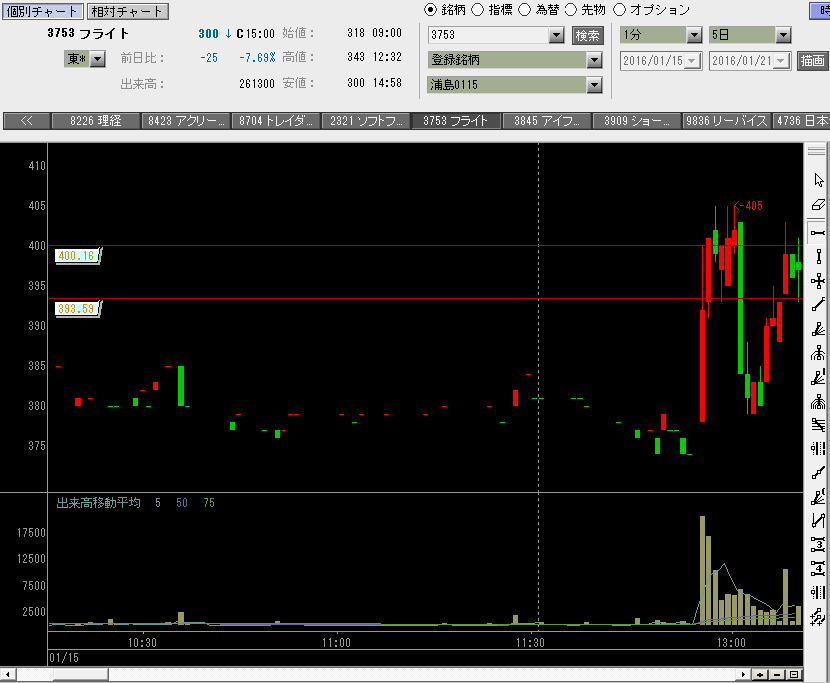
Task: Open the 浦島0115 list dropdown
Action: [x=594, y=85]
